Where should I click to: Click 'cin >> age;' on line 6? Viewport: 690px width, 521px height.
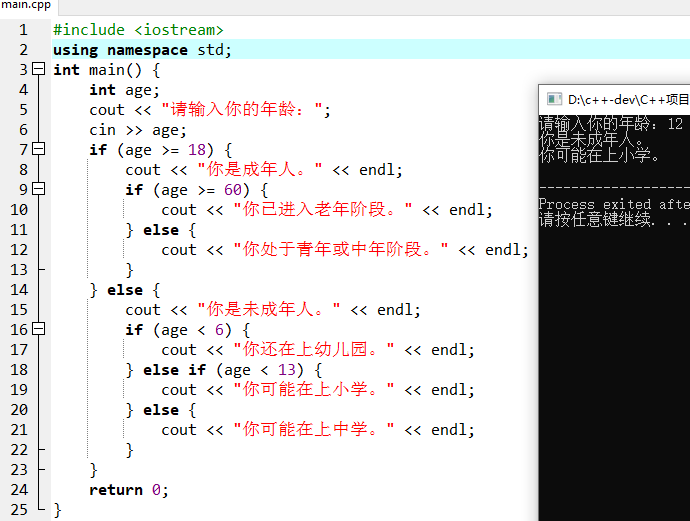click(138, 130)
